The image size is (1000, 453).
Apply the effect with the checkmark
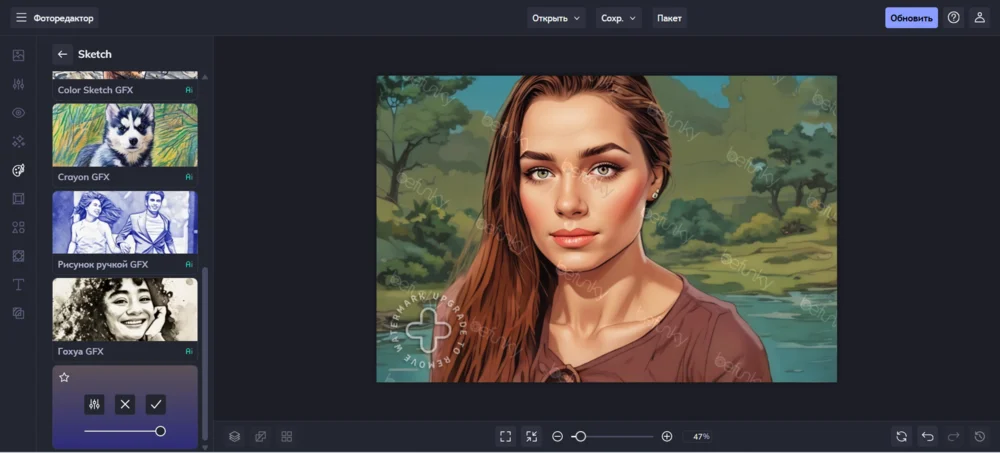pos(155,404)
